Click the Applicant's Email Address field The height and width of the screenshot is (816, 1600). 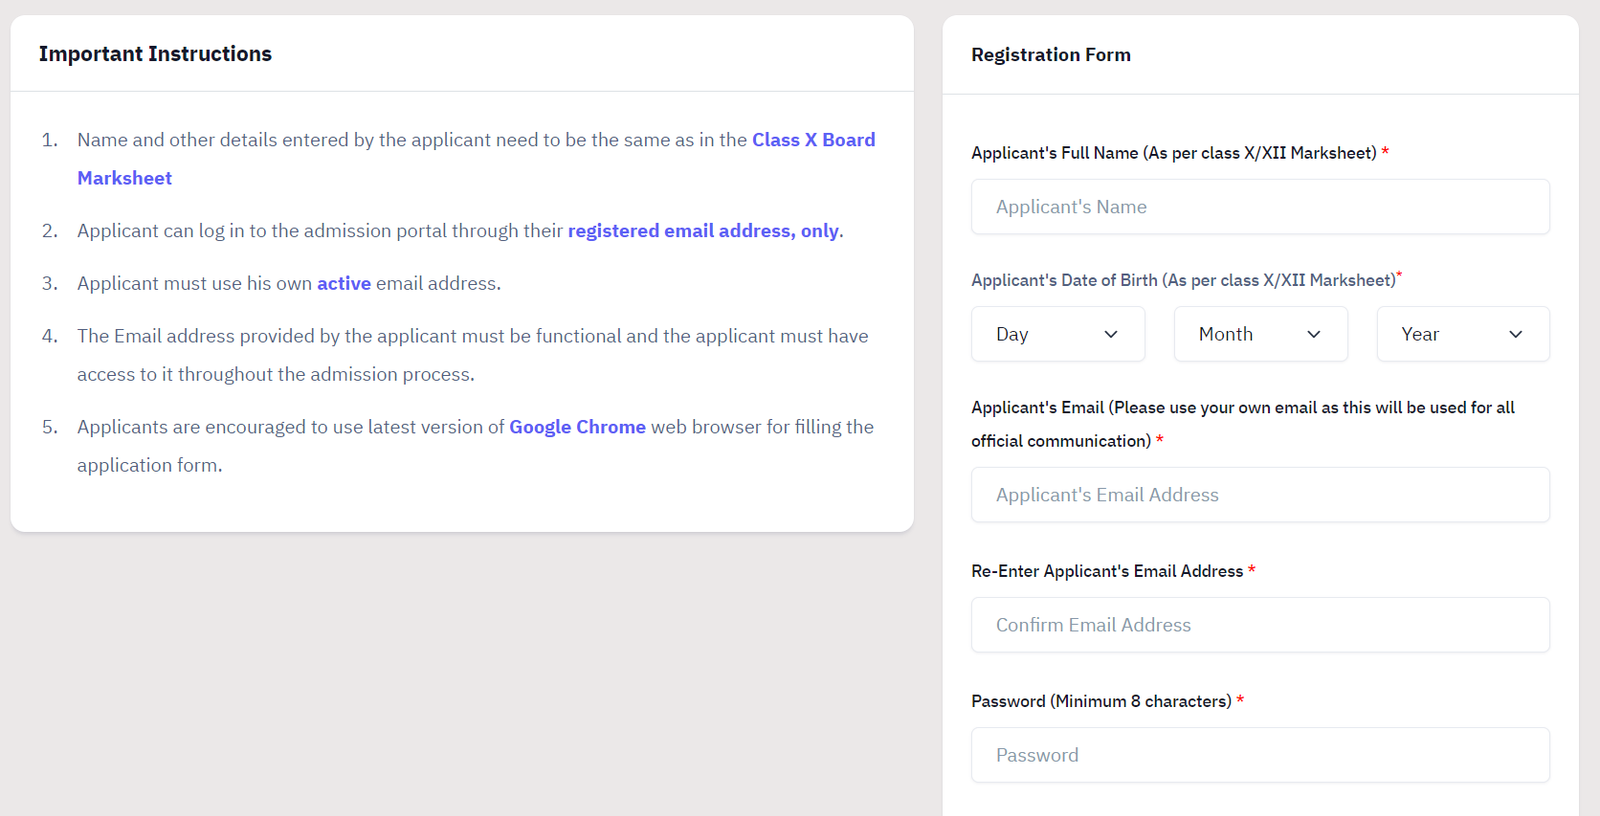pyautogui.click(x=1260, y=495)
